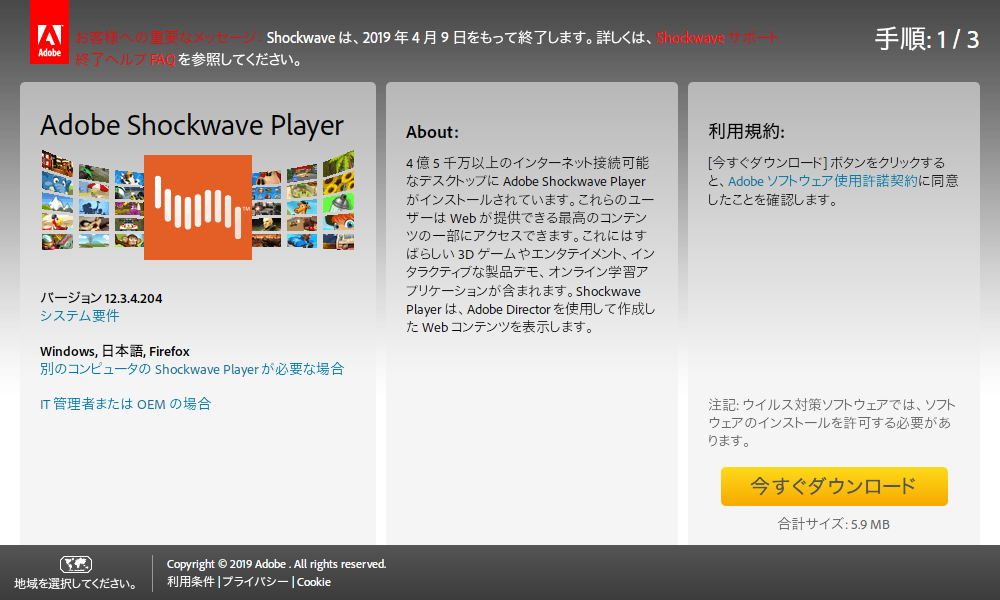Select the 地域を選択してください region link
This screenshot has width=1000, height=600.
[x=75, y=583]
